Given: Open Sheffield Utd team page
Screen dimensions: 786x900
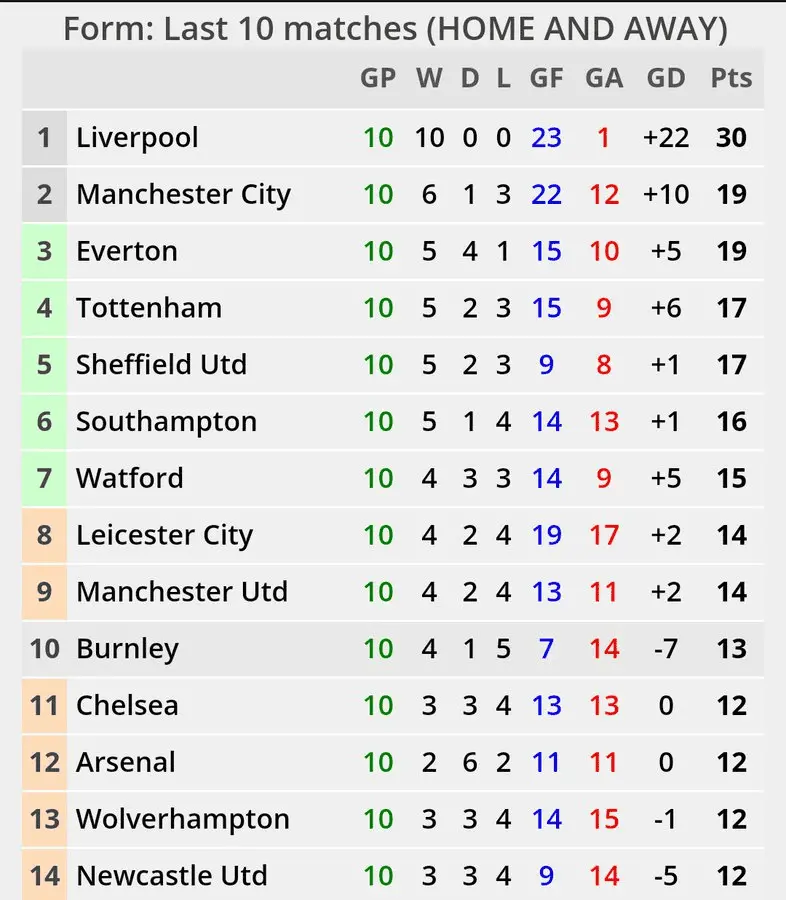Looking at the screenshot, I should click(161, 365).
